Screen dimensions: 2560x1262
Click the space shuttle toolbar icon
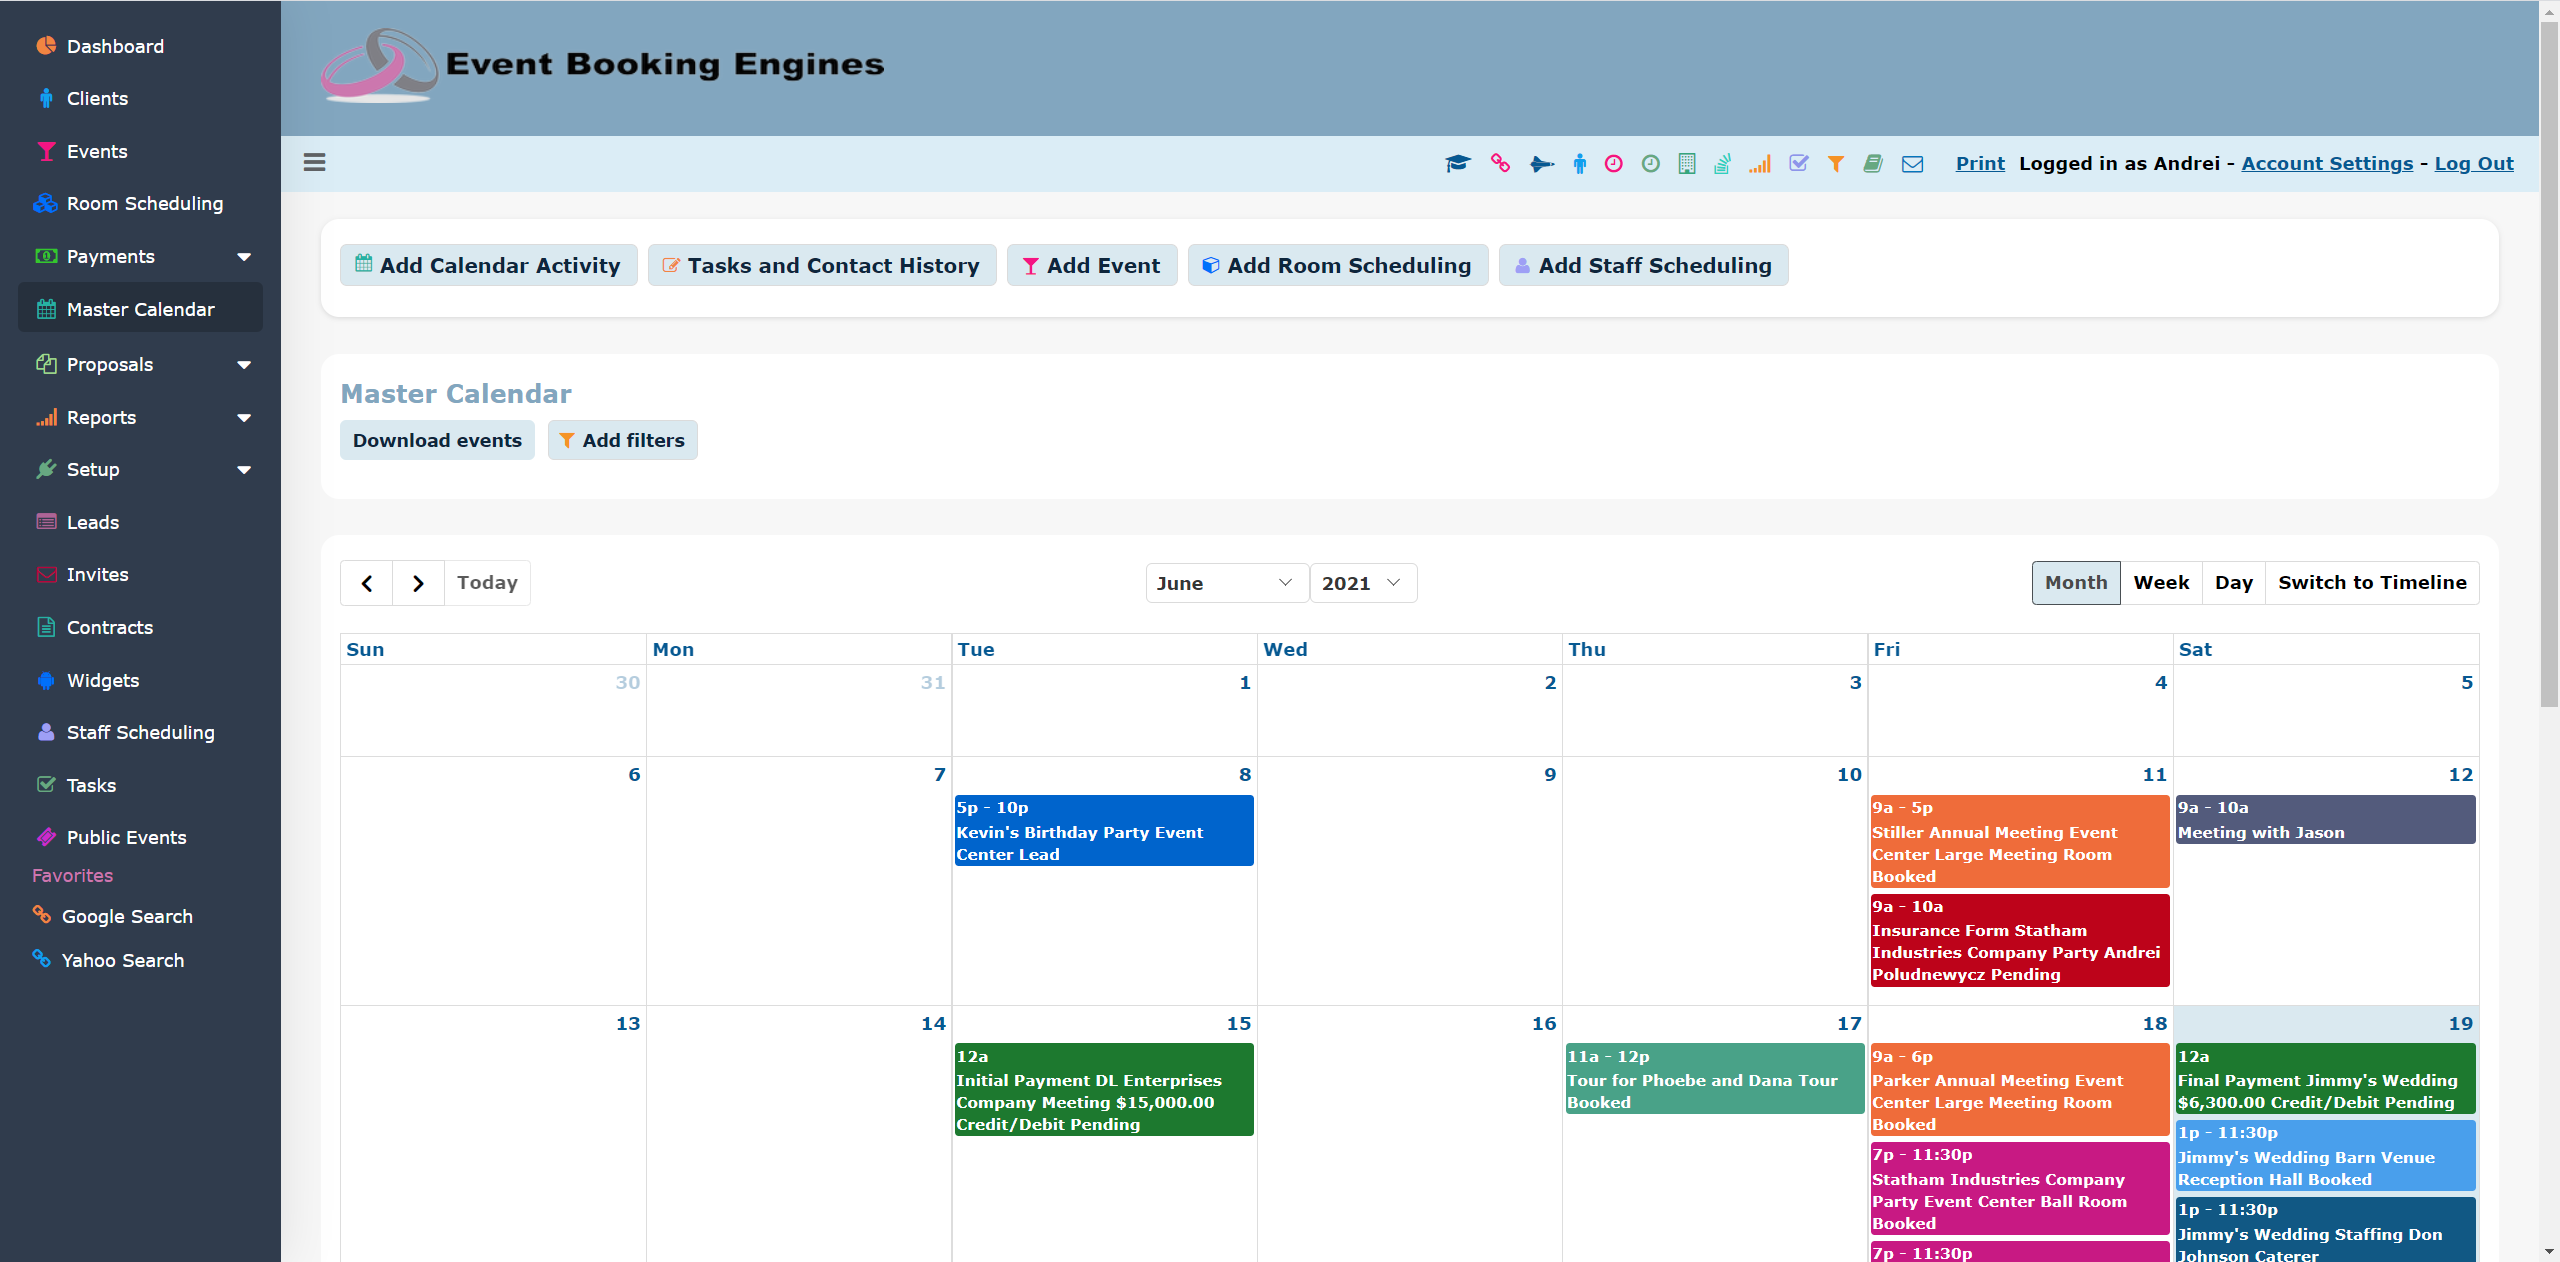pos(1541,164)
